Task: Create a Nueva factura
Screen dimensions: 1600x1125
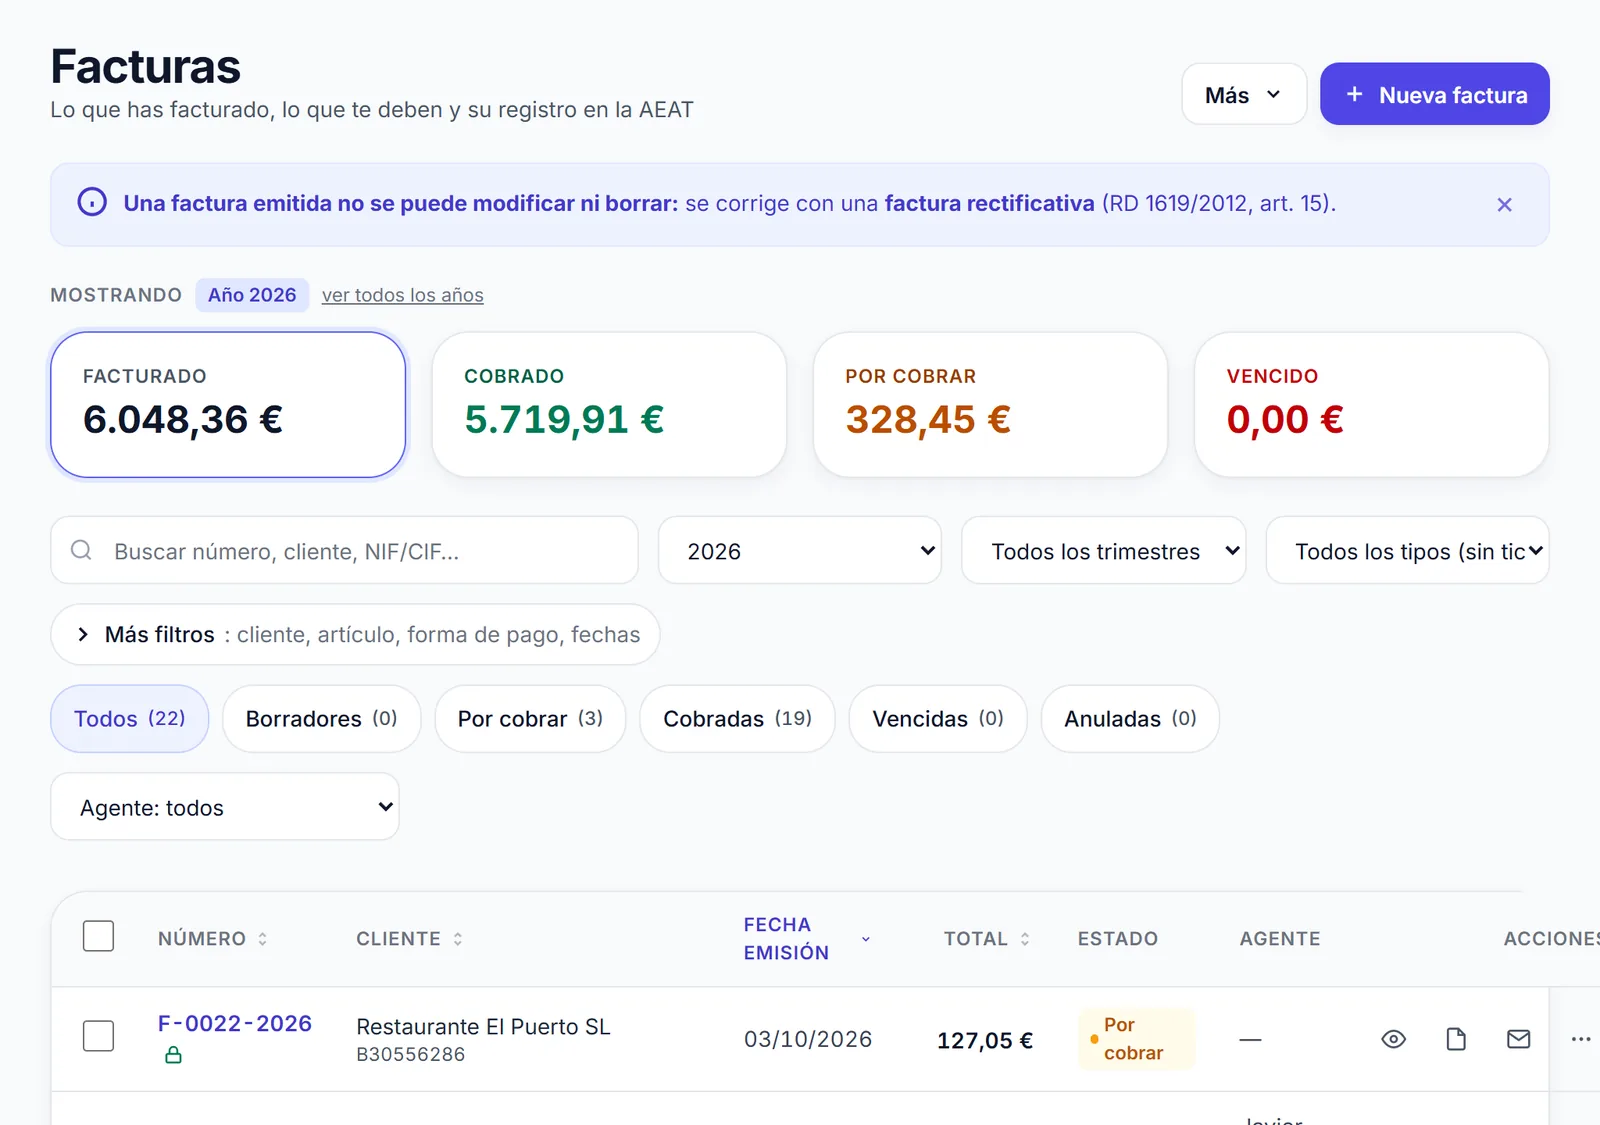Action: click(x=1435, y=94)
